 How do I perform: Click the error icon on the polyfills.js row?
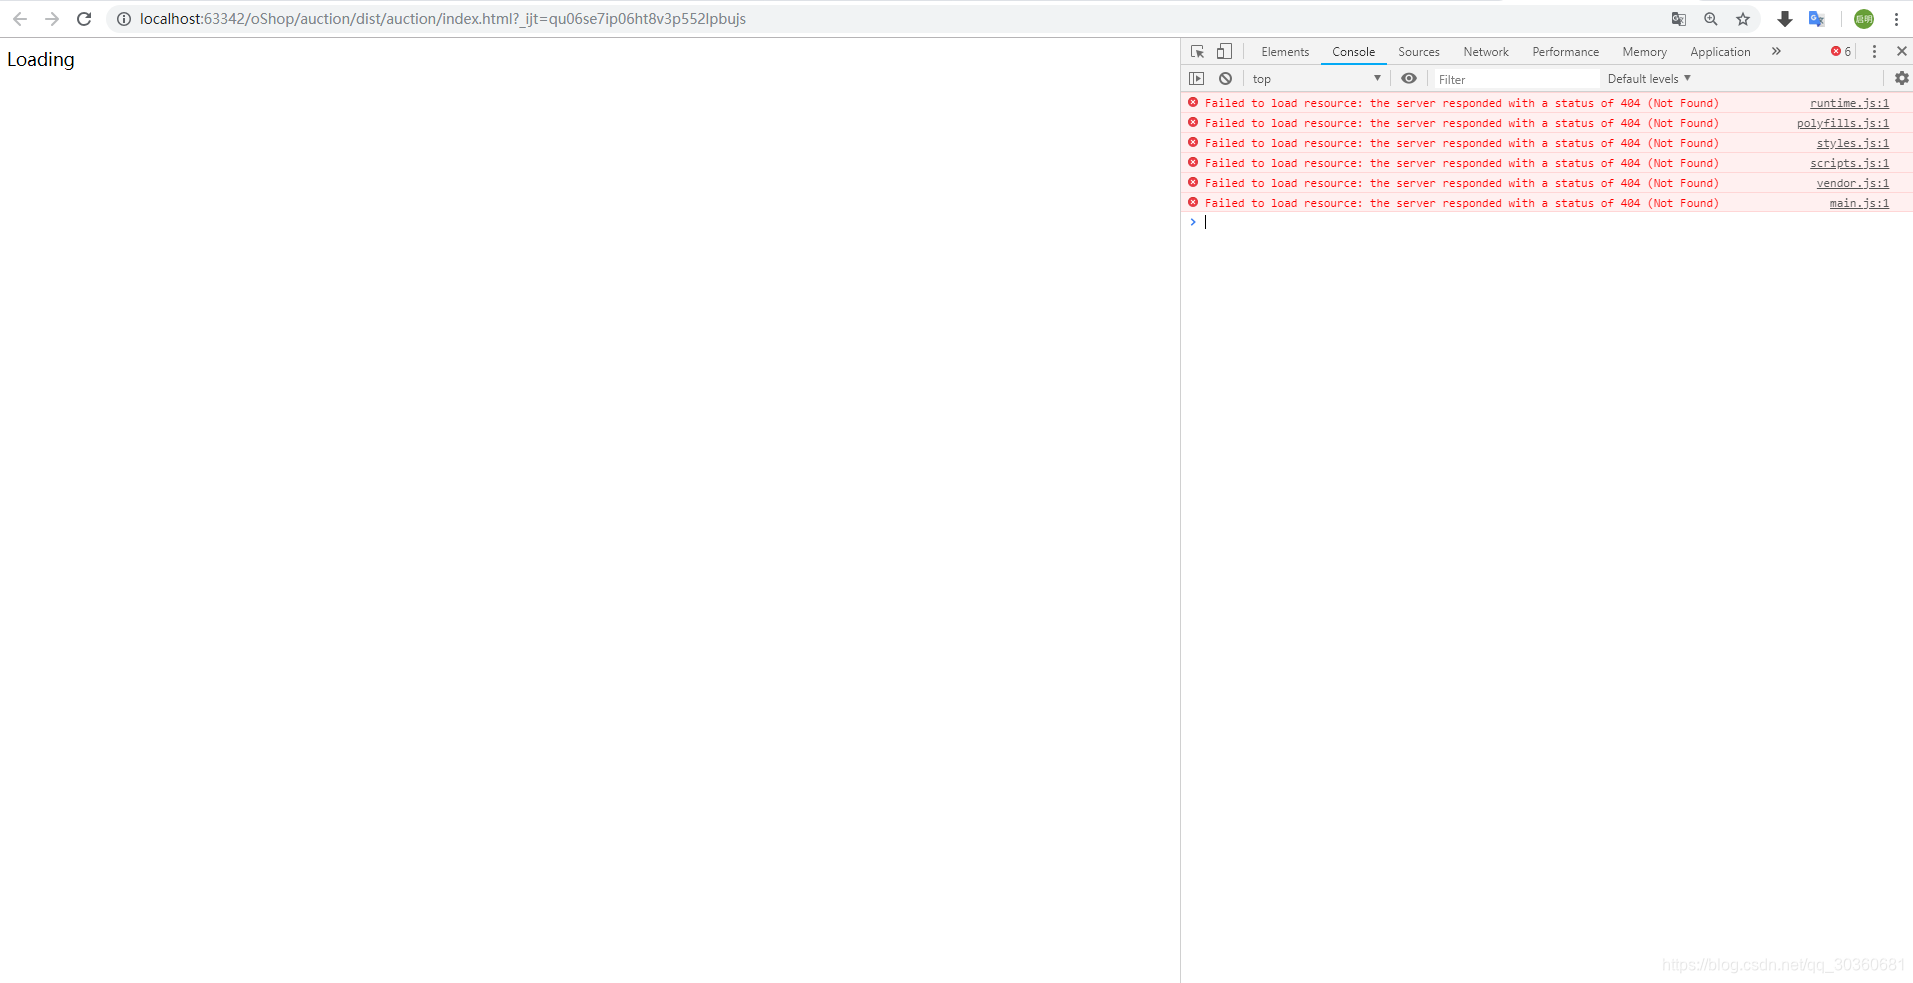pos(1193,122)
